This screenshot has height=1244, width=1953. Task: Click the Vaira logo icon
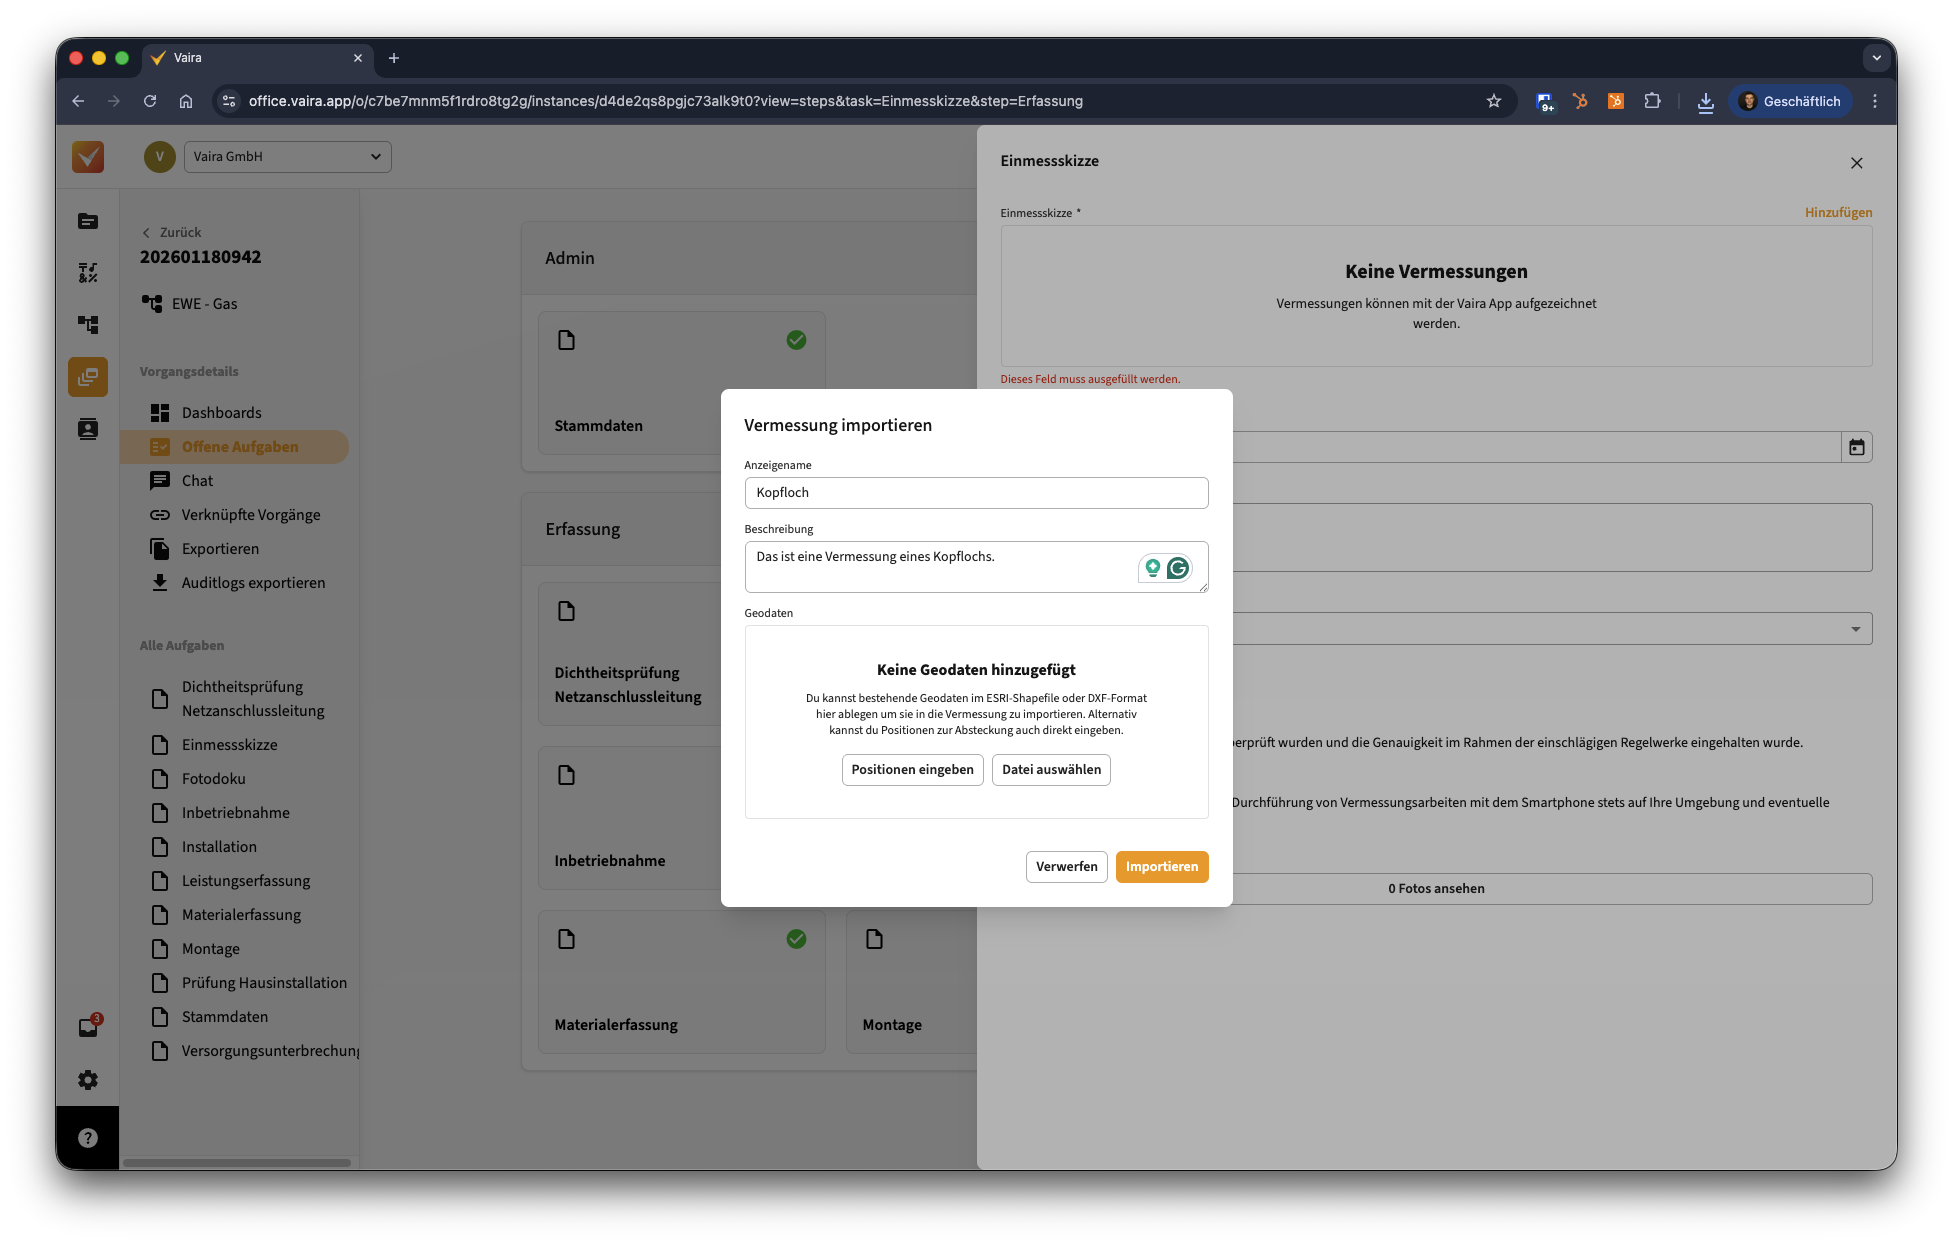click(88, 156)
